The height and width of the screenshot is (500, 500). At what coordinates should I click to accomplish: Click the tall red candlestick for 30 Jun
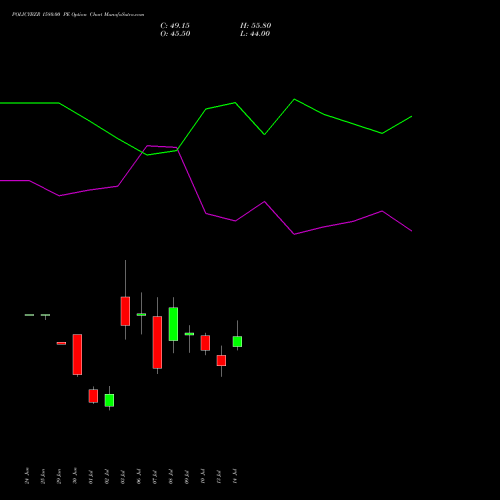click(x=77, y=355)
